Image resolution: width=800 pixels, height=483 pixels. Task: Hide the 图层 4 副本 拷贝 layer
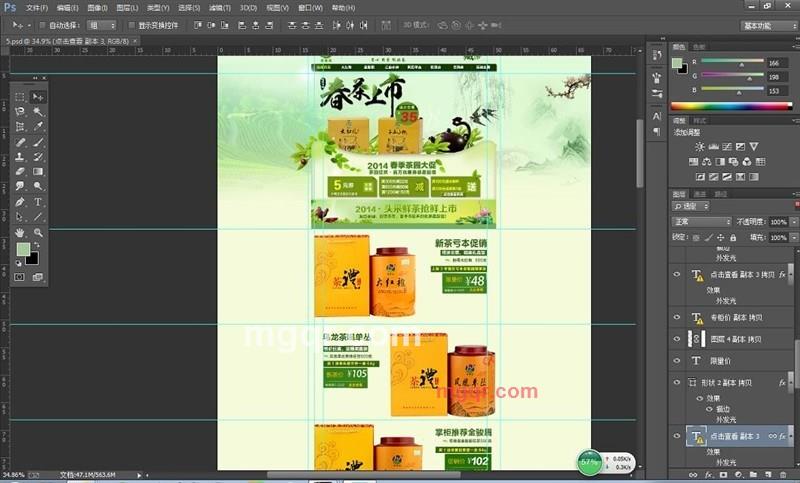[x=677, y=339]
